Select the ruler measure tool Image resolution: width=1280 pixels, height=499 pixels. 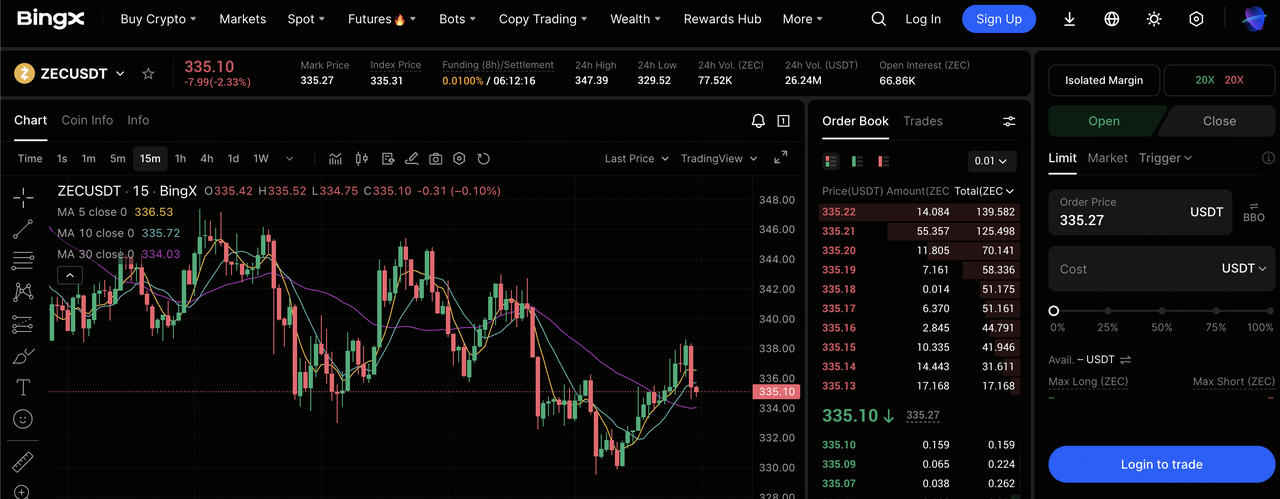tap(22, 462)
